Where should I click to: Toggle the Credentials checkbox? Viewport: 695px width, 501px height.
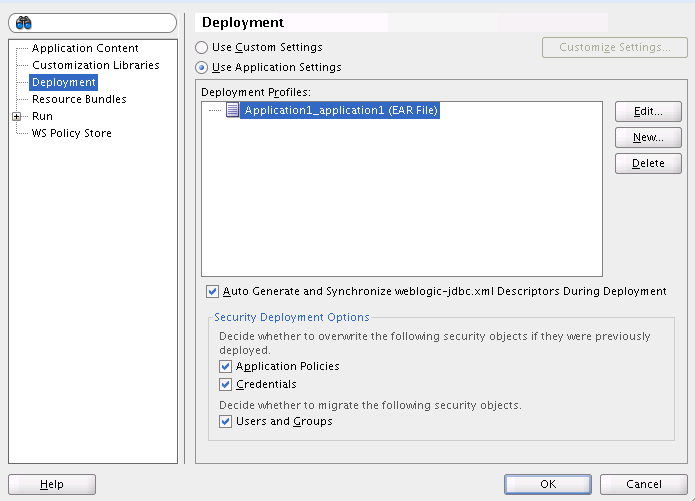225,384
